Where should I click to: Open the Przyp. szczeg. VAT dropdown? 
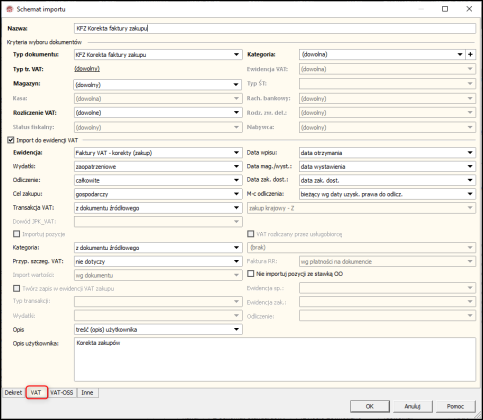tap(158, 262)
